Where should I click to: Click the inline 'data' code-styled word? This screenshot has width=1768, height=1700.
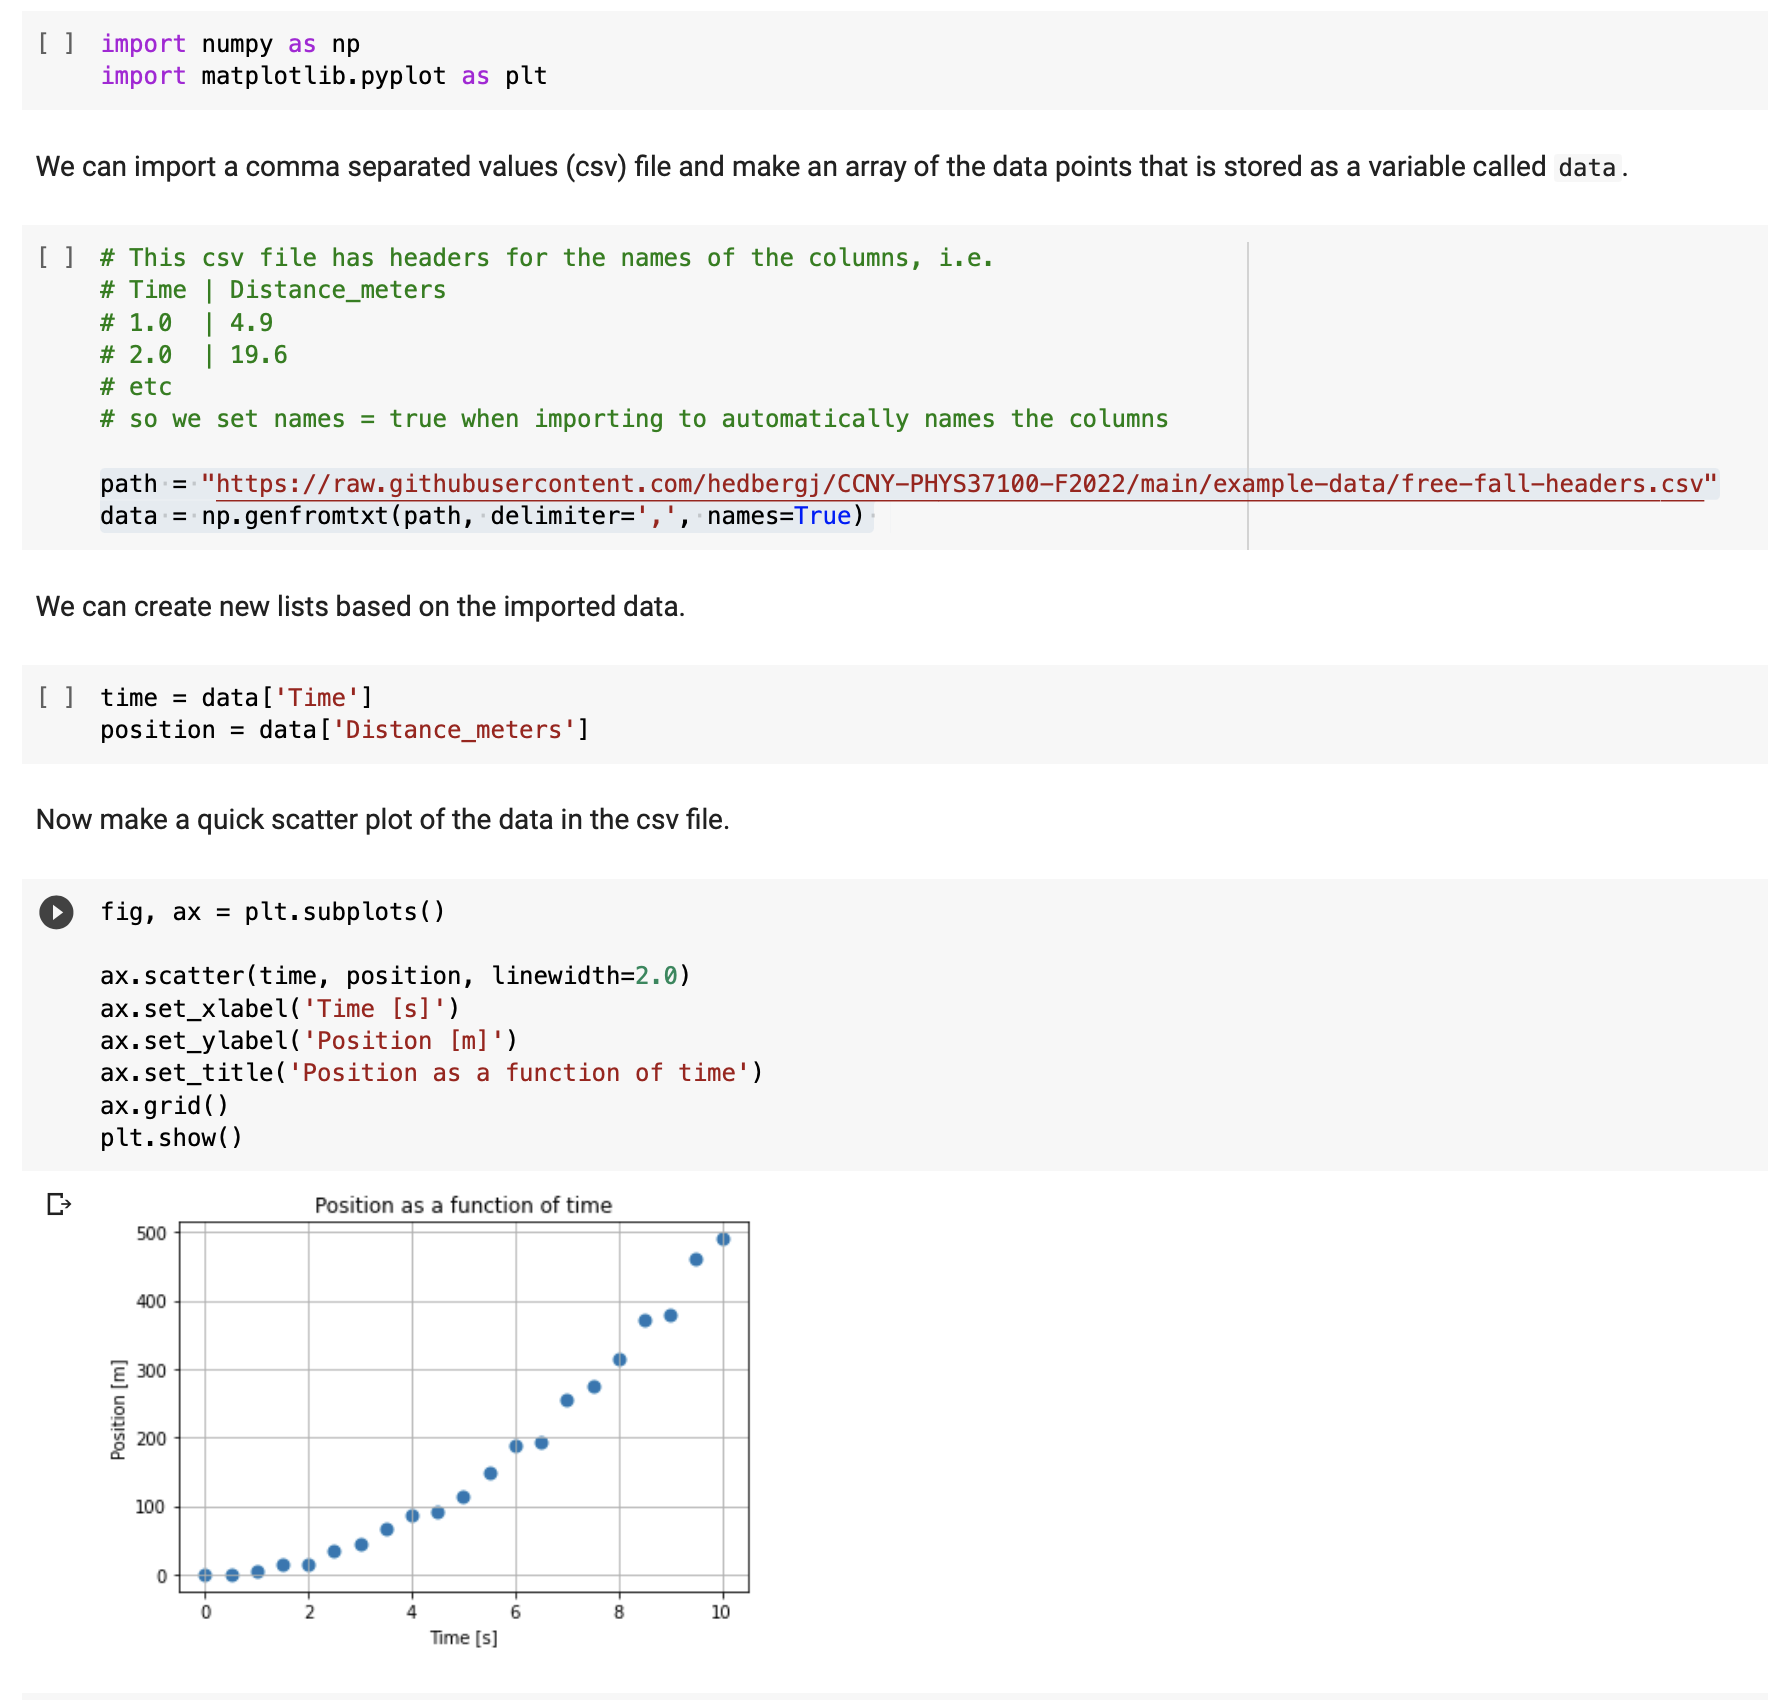[x=1586, y=168]
